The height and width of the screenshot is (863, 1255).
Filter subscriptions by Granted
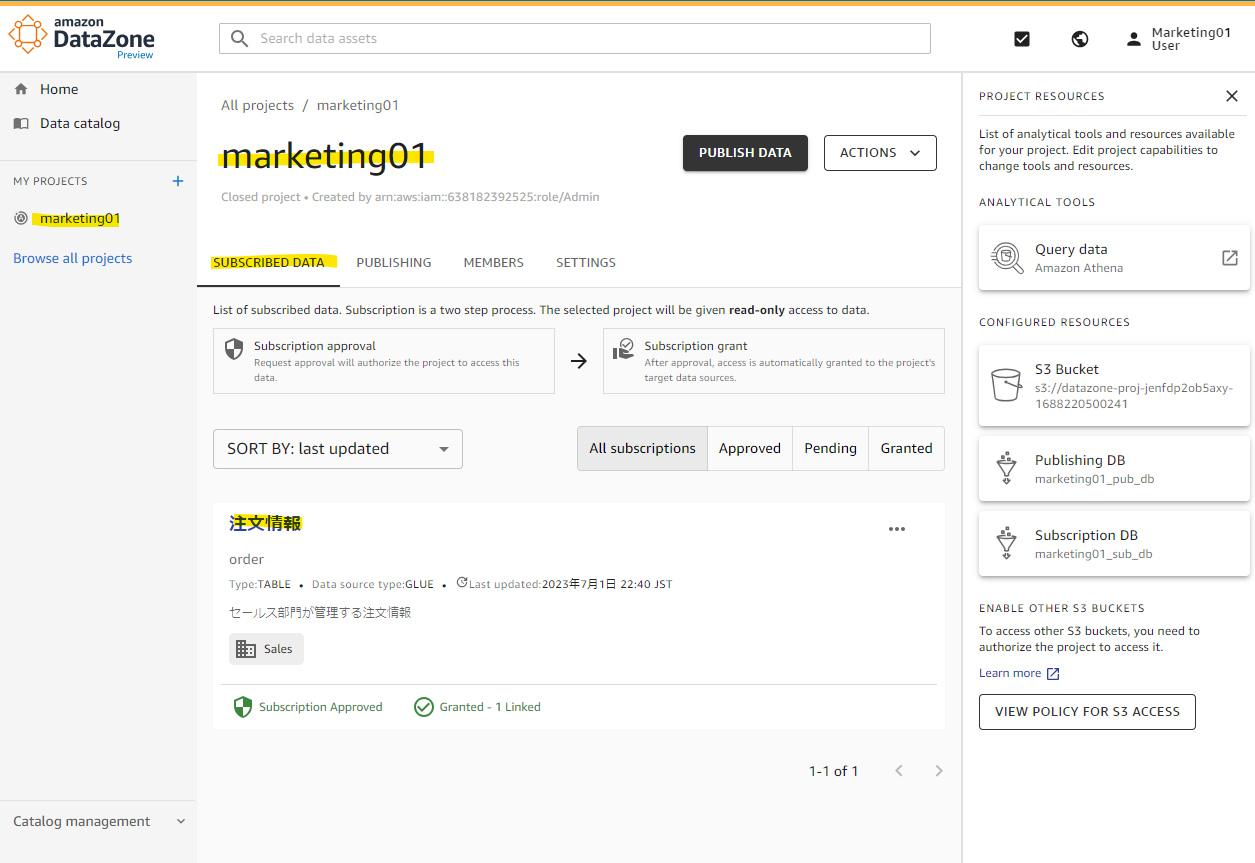point(907,448)
